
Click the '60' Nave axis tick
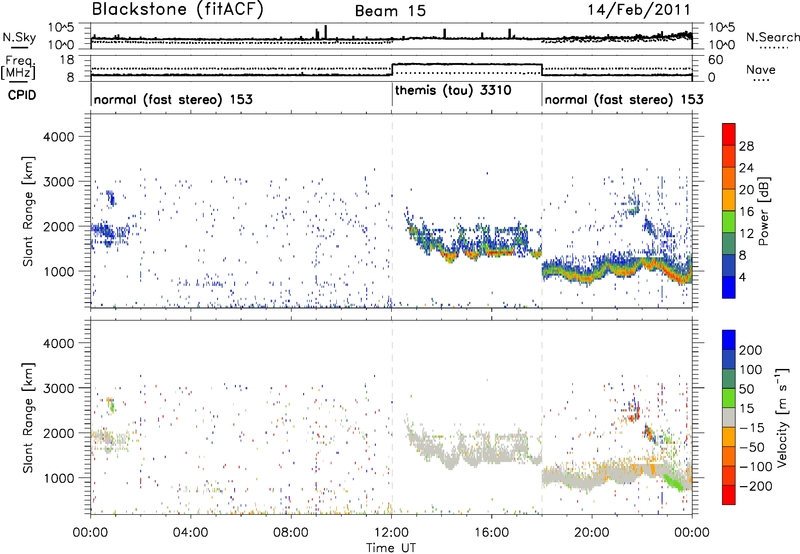tap(716, 60)
